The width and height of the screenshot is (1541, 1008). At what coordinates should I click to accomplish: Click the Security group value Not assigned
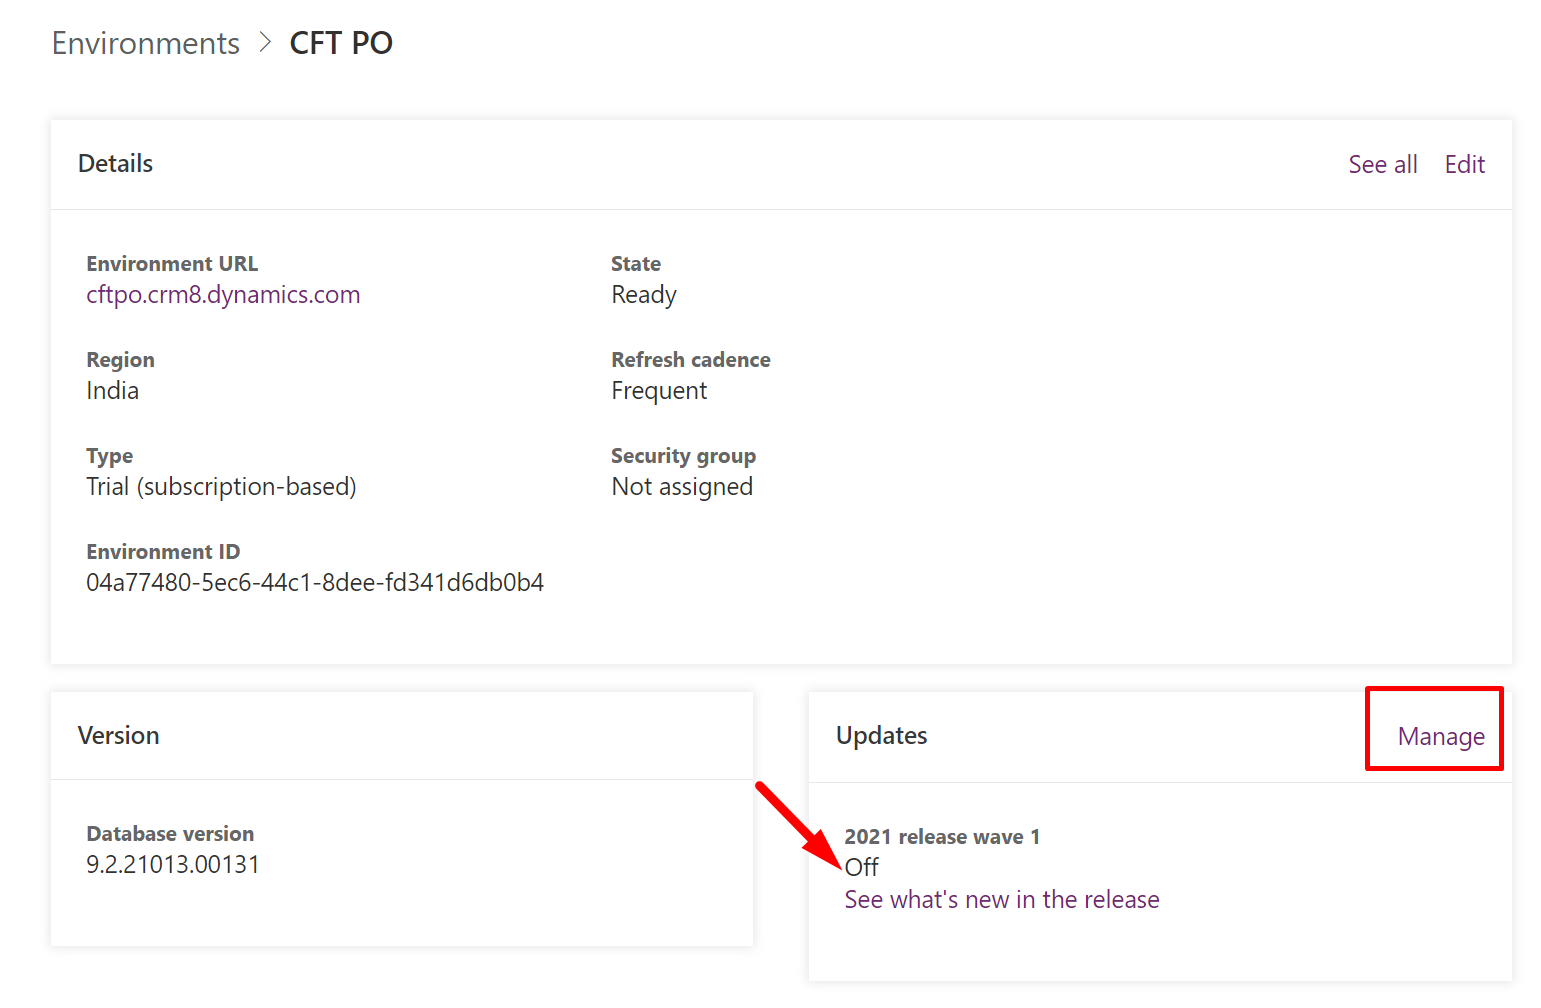[x=682, y=487]
